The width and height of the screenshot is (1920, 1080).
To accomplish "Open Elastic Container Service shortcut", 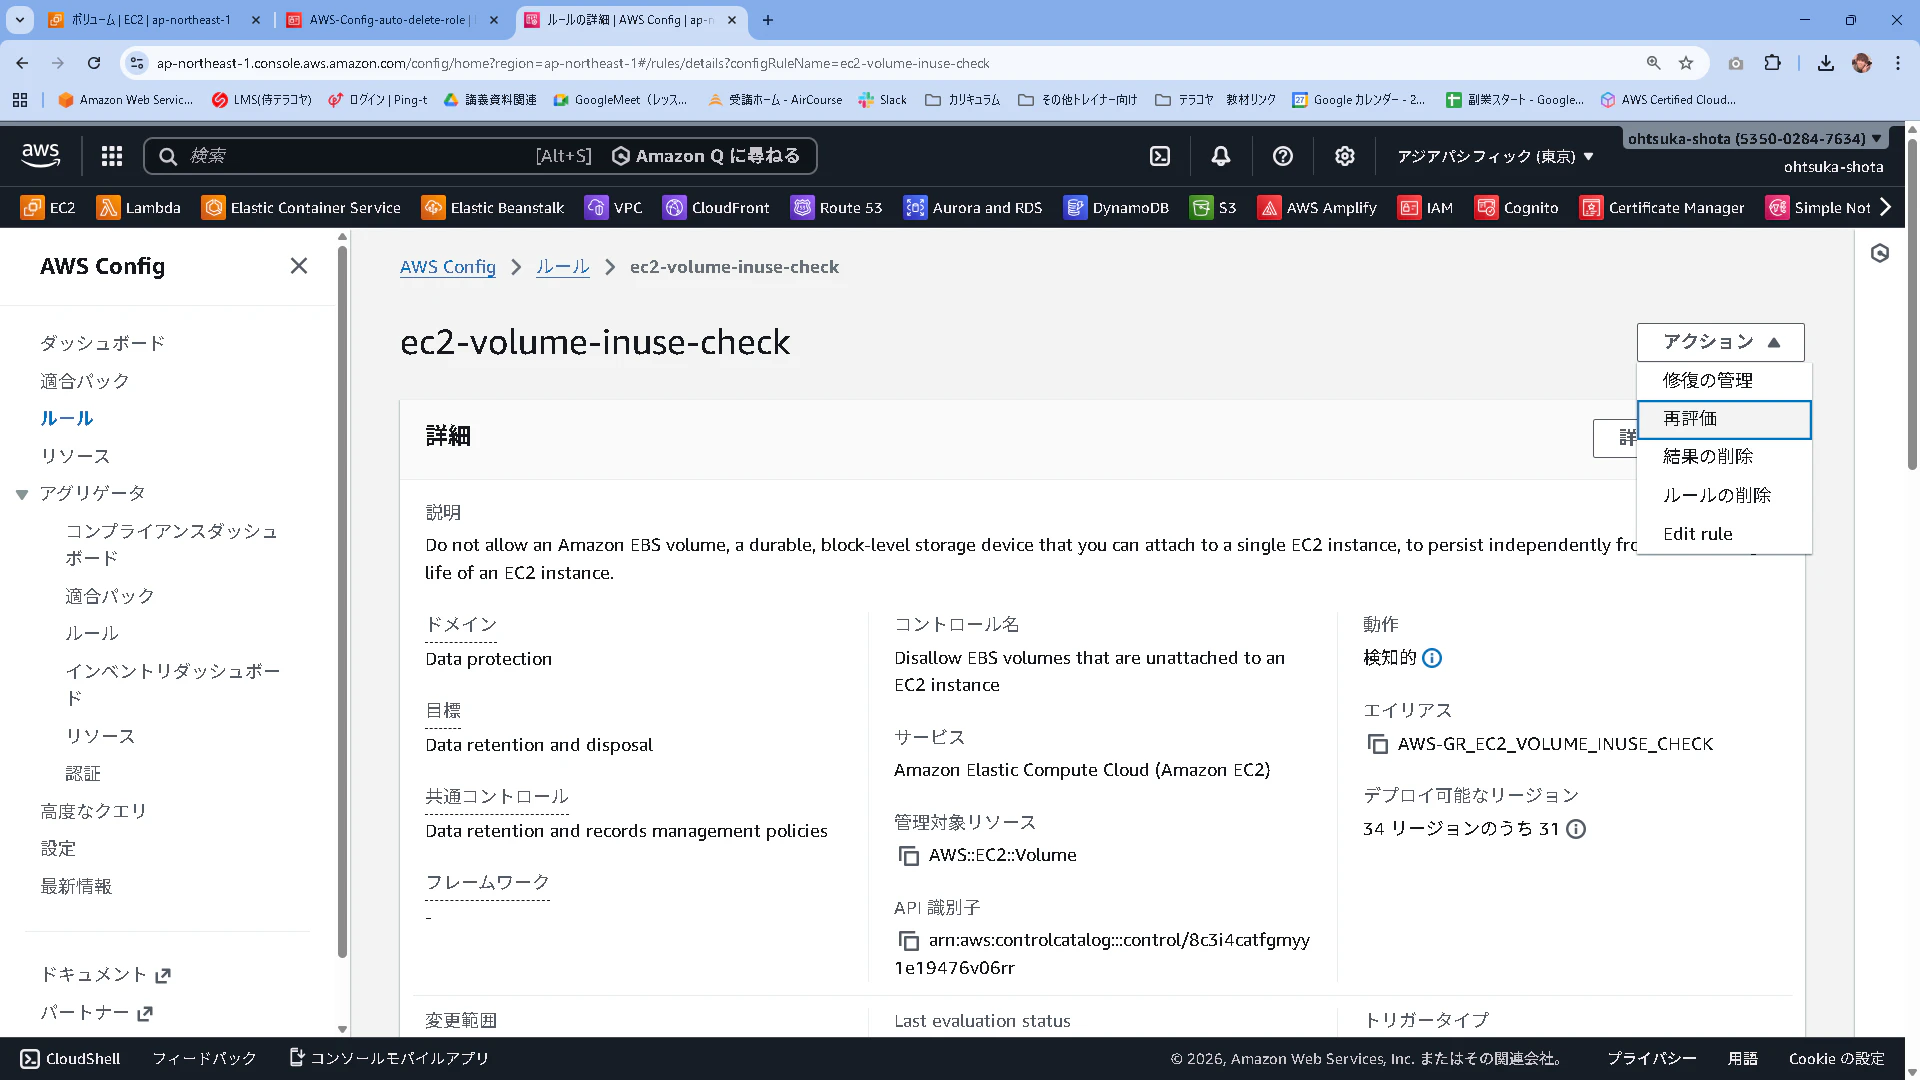I will click(x=301, y=208).
